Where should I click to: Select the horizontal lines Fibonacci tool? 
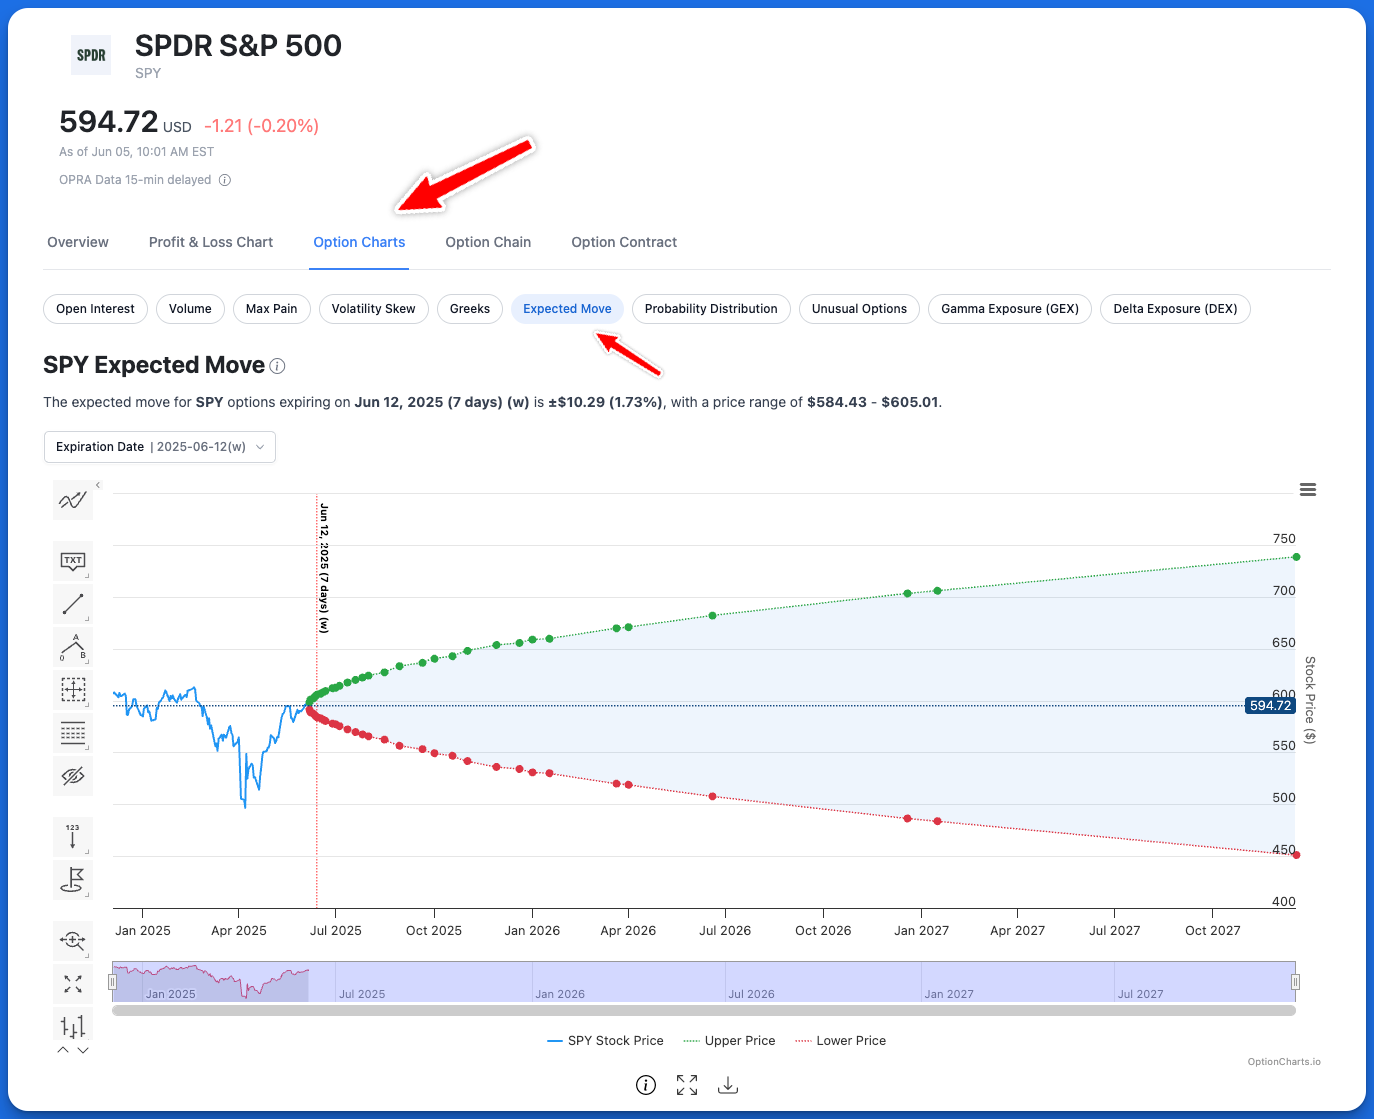point(73,733)
